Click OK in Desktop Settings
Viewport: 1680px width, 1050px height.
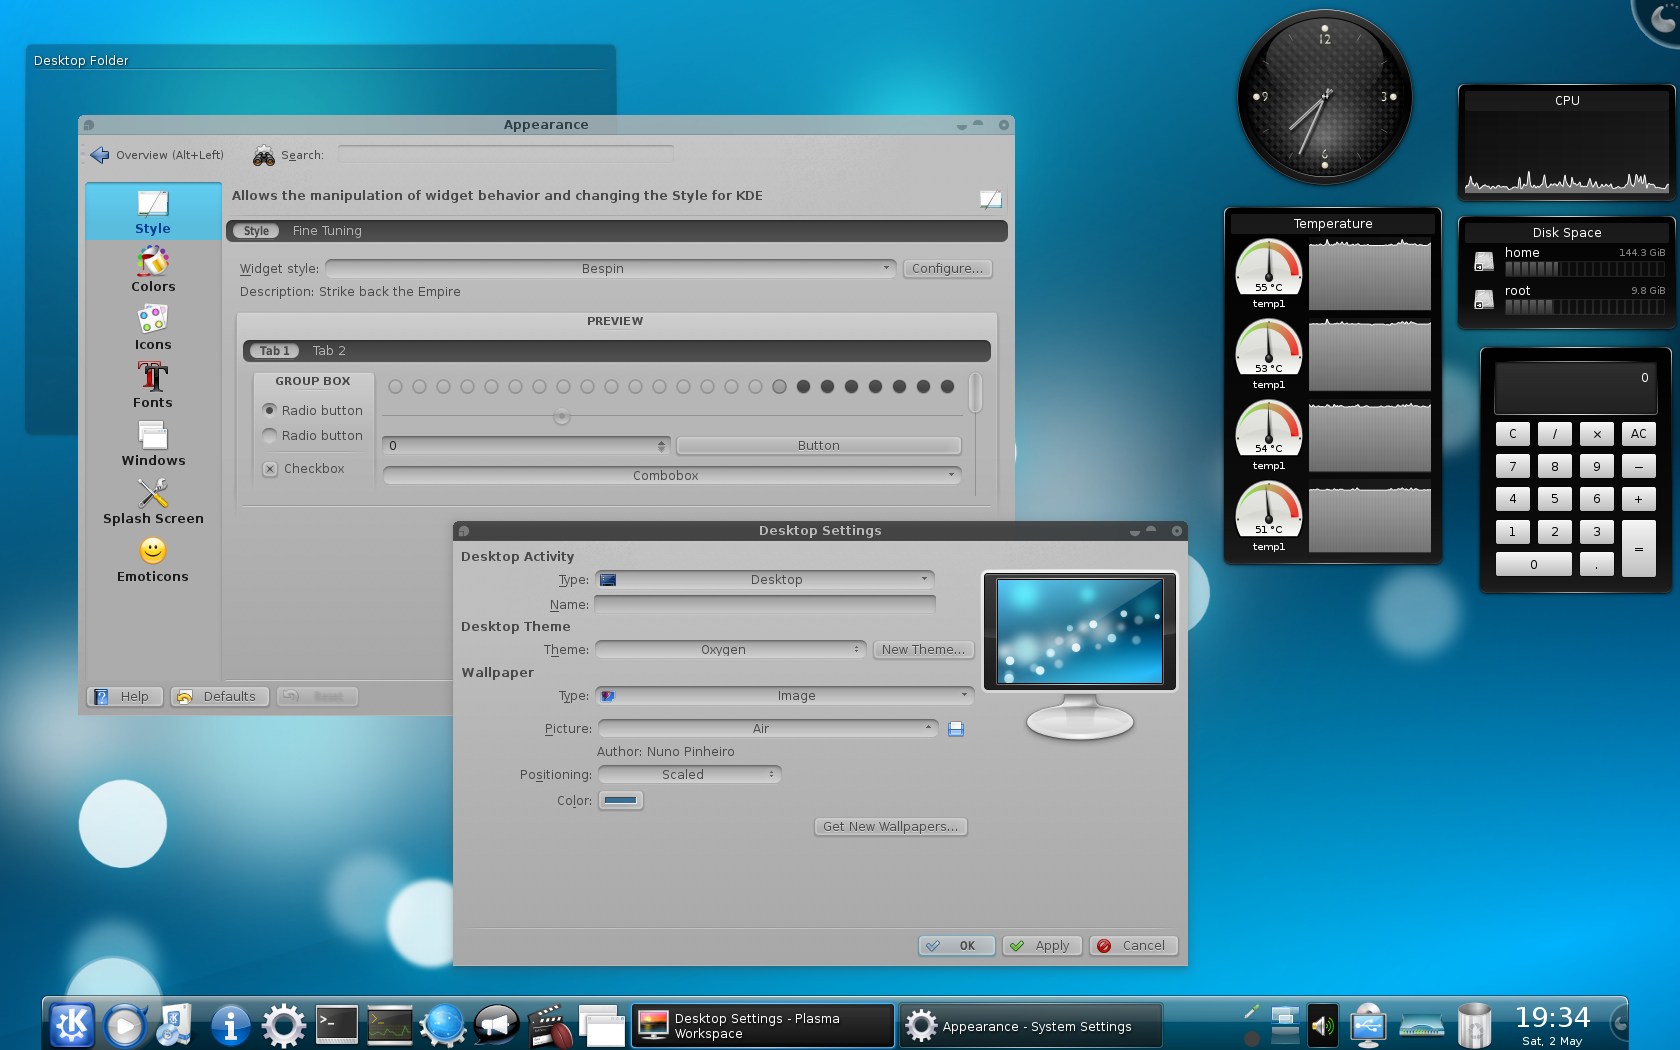957,946
